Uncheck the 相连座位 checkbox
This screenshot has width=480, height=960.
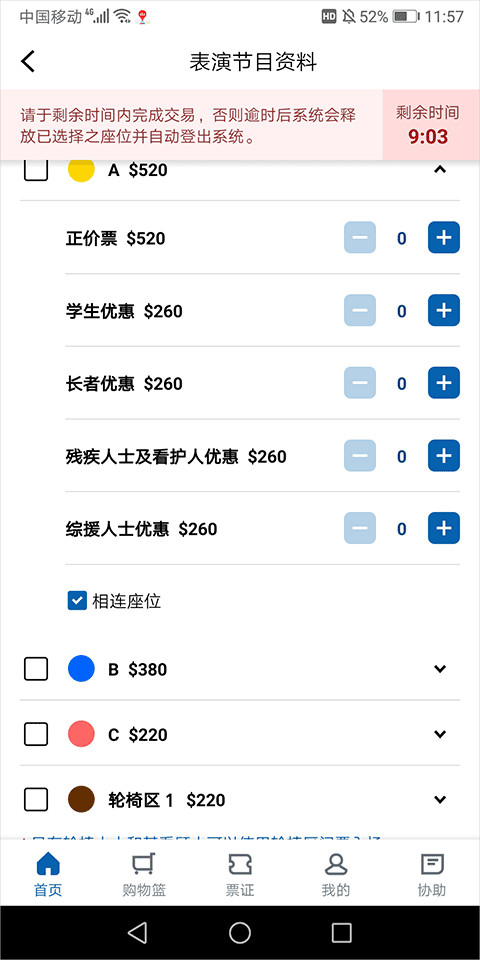click(x=77, y=601)
